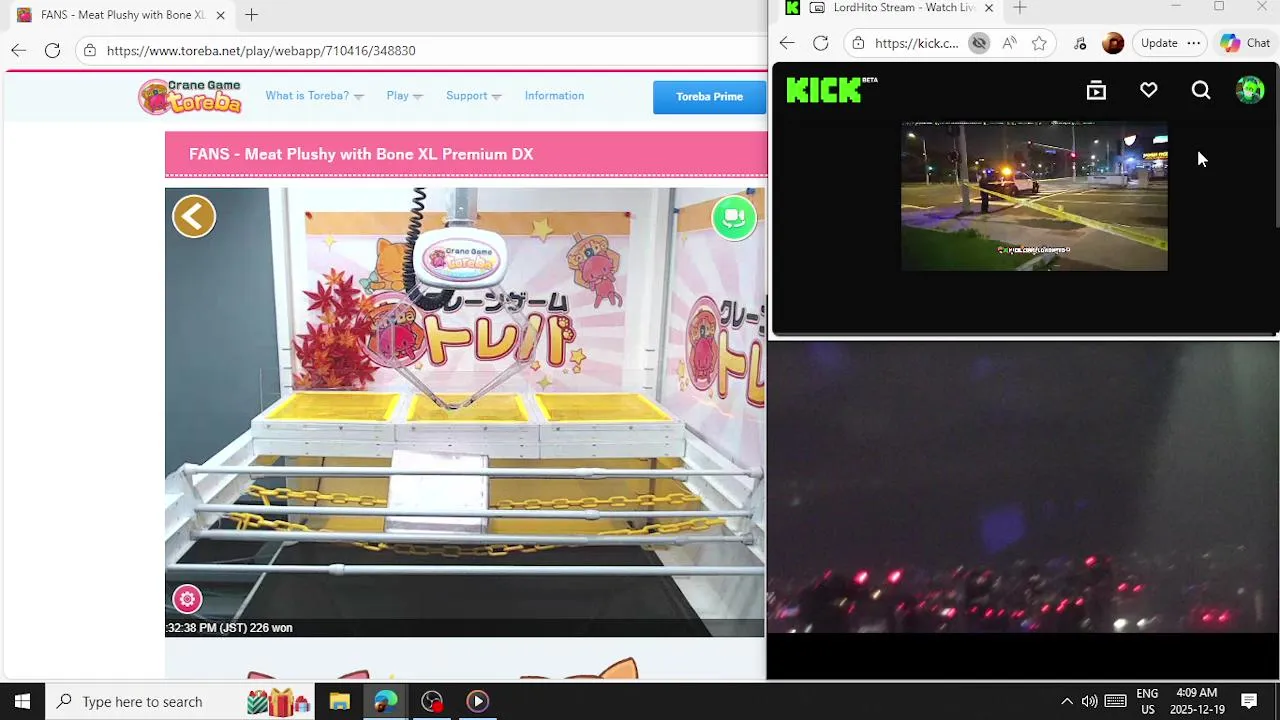The image size is (1280, 720).
Task: Open the Toreba Crane Game logo home link
Action: 191,96
